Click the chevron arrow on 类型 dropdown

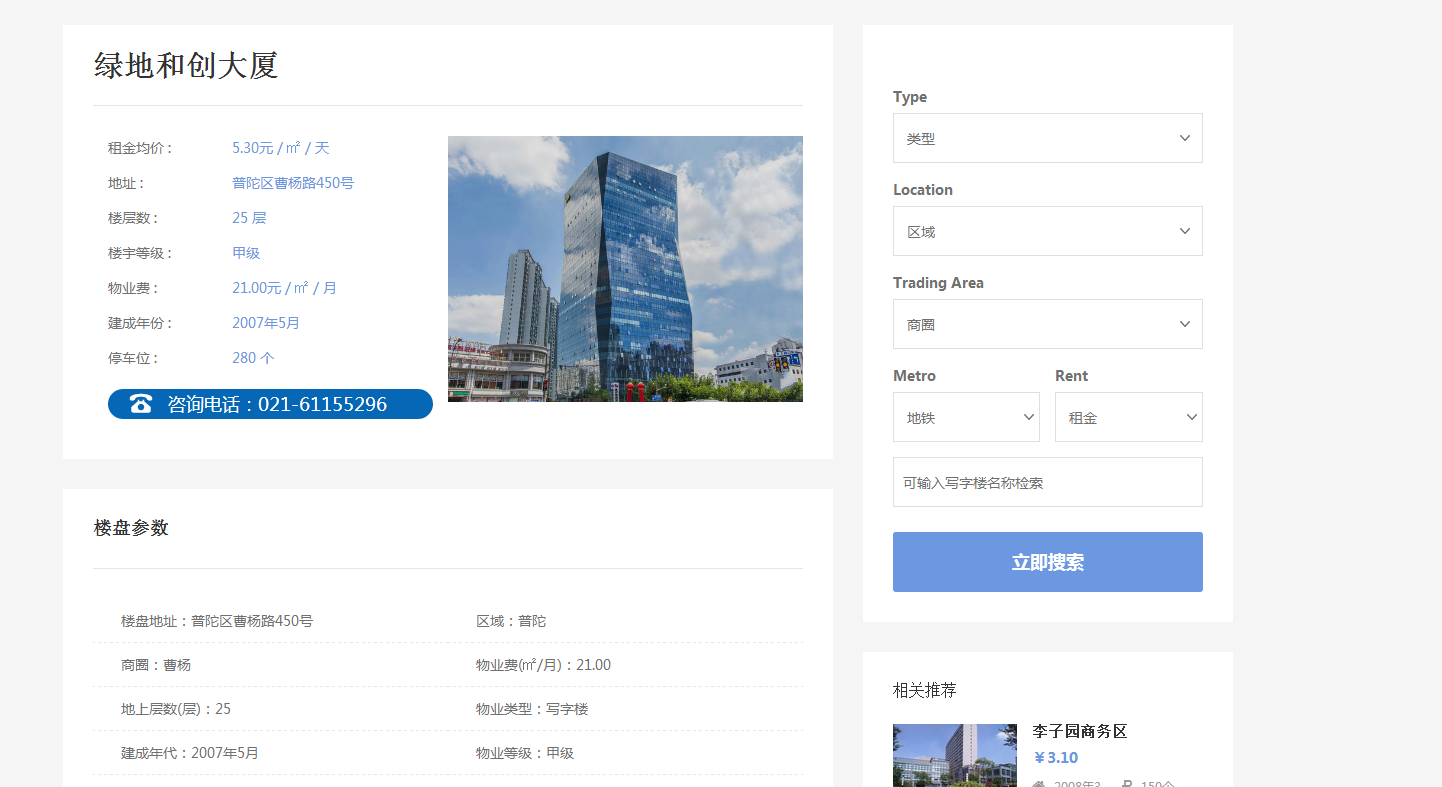click(1184, 138)
